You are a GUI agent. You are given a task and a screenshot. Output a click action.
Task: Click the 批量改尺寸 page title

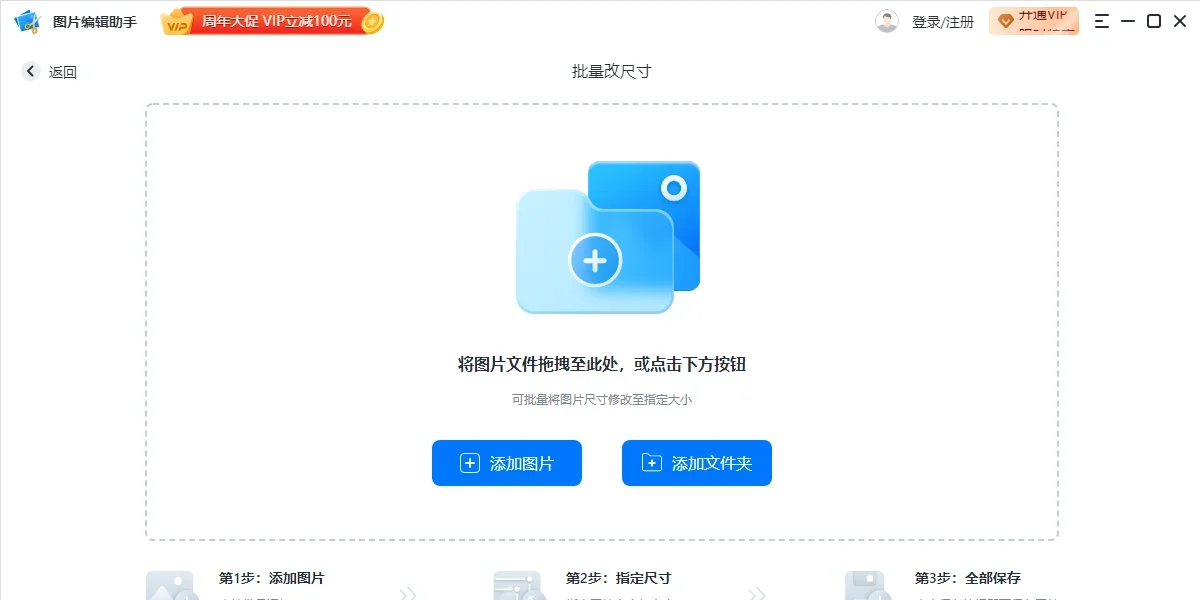tap(612, 71)
